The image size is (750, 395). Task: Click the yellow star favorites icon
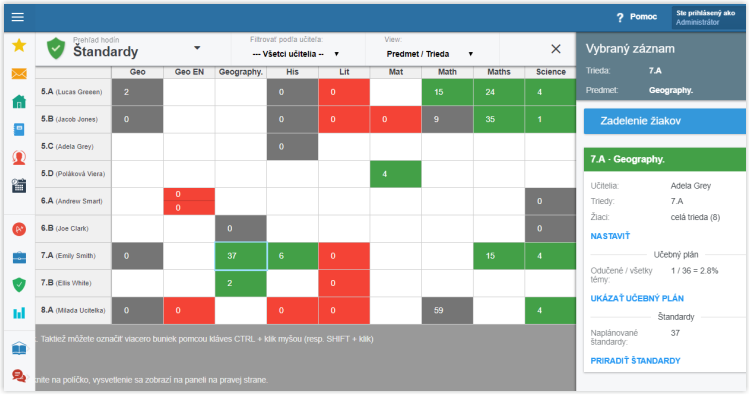coord(19,45)
